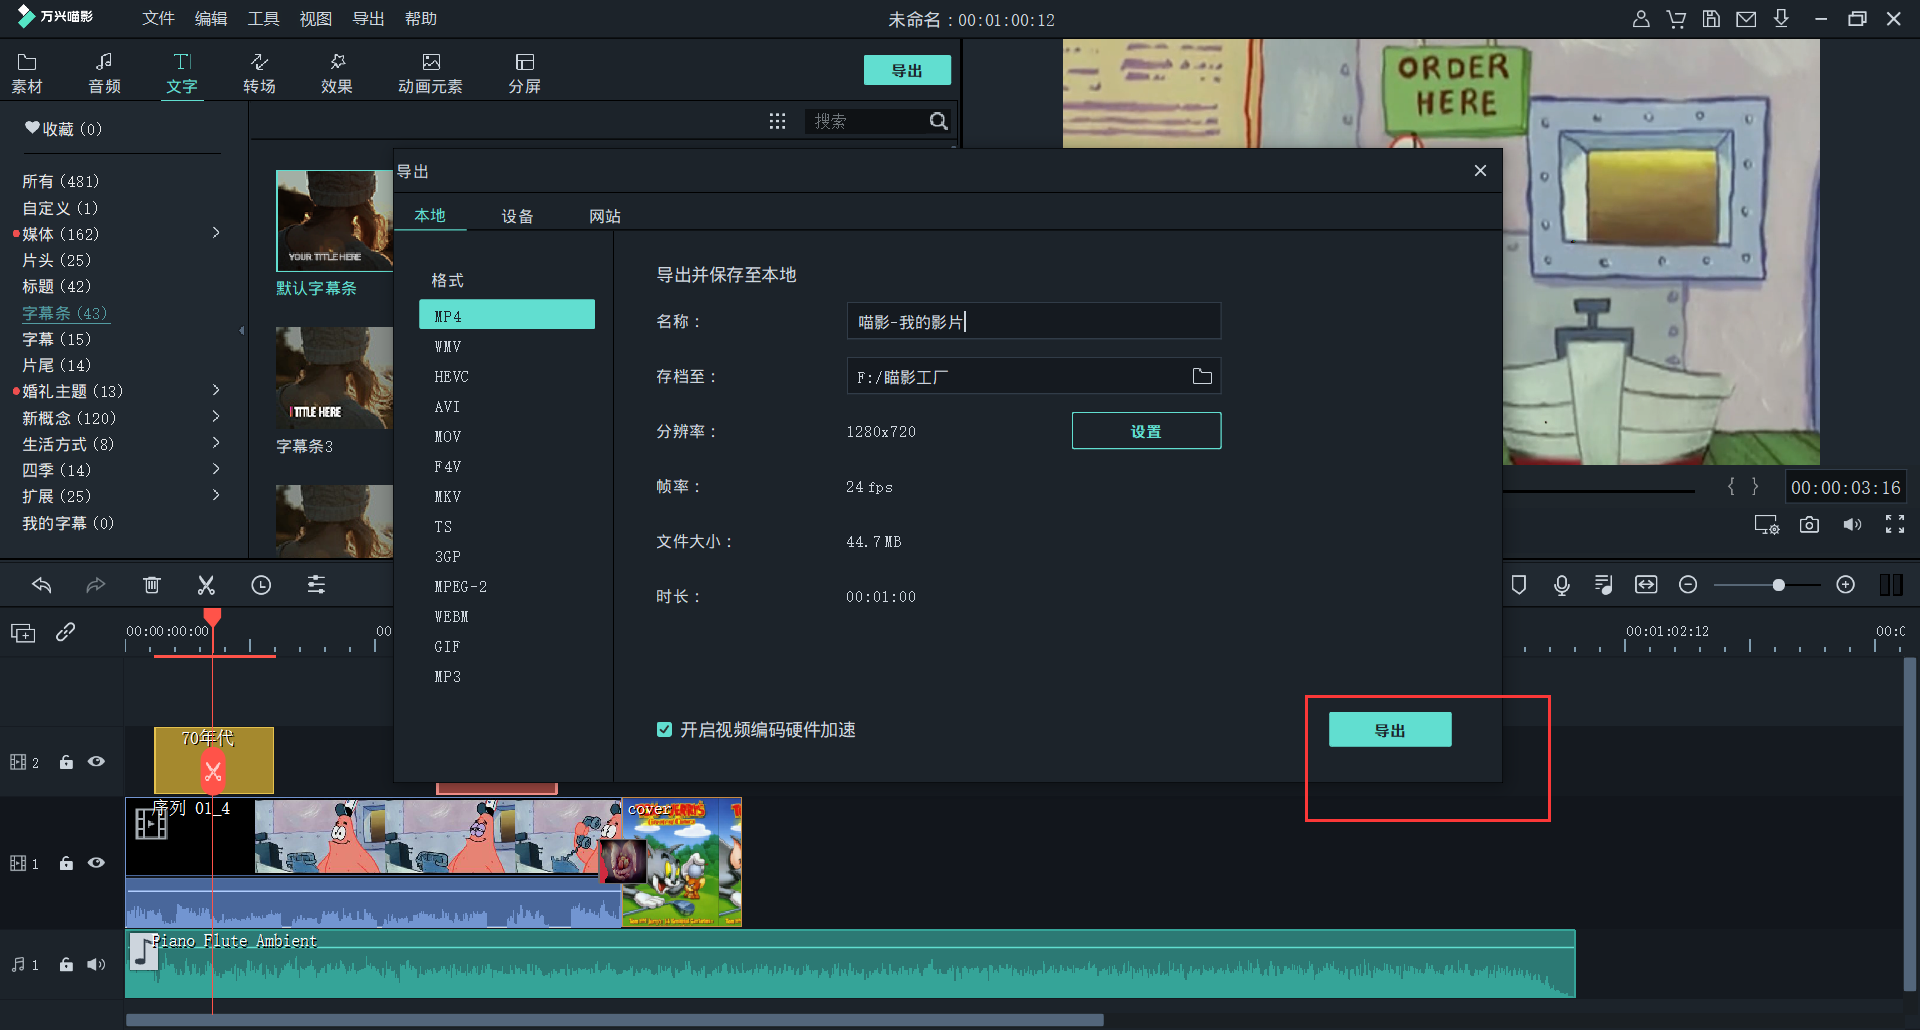Screen dimensions: 1920x1030
Task: Click the 设置 resolution settings button
Action: point(1146,431)
